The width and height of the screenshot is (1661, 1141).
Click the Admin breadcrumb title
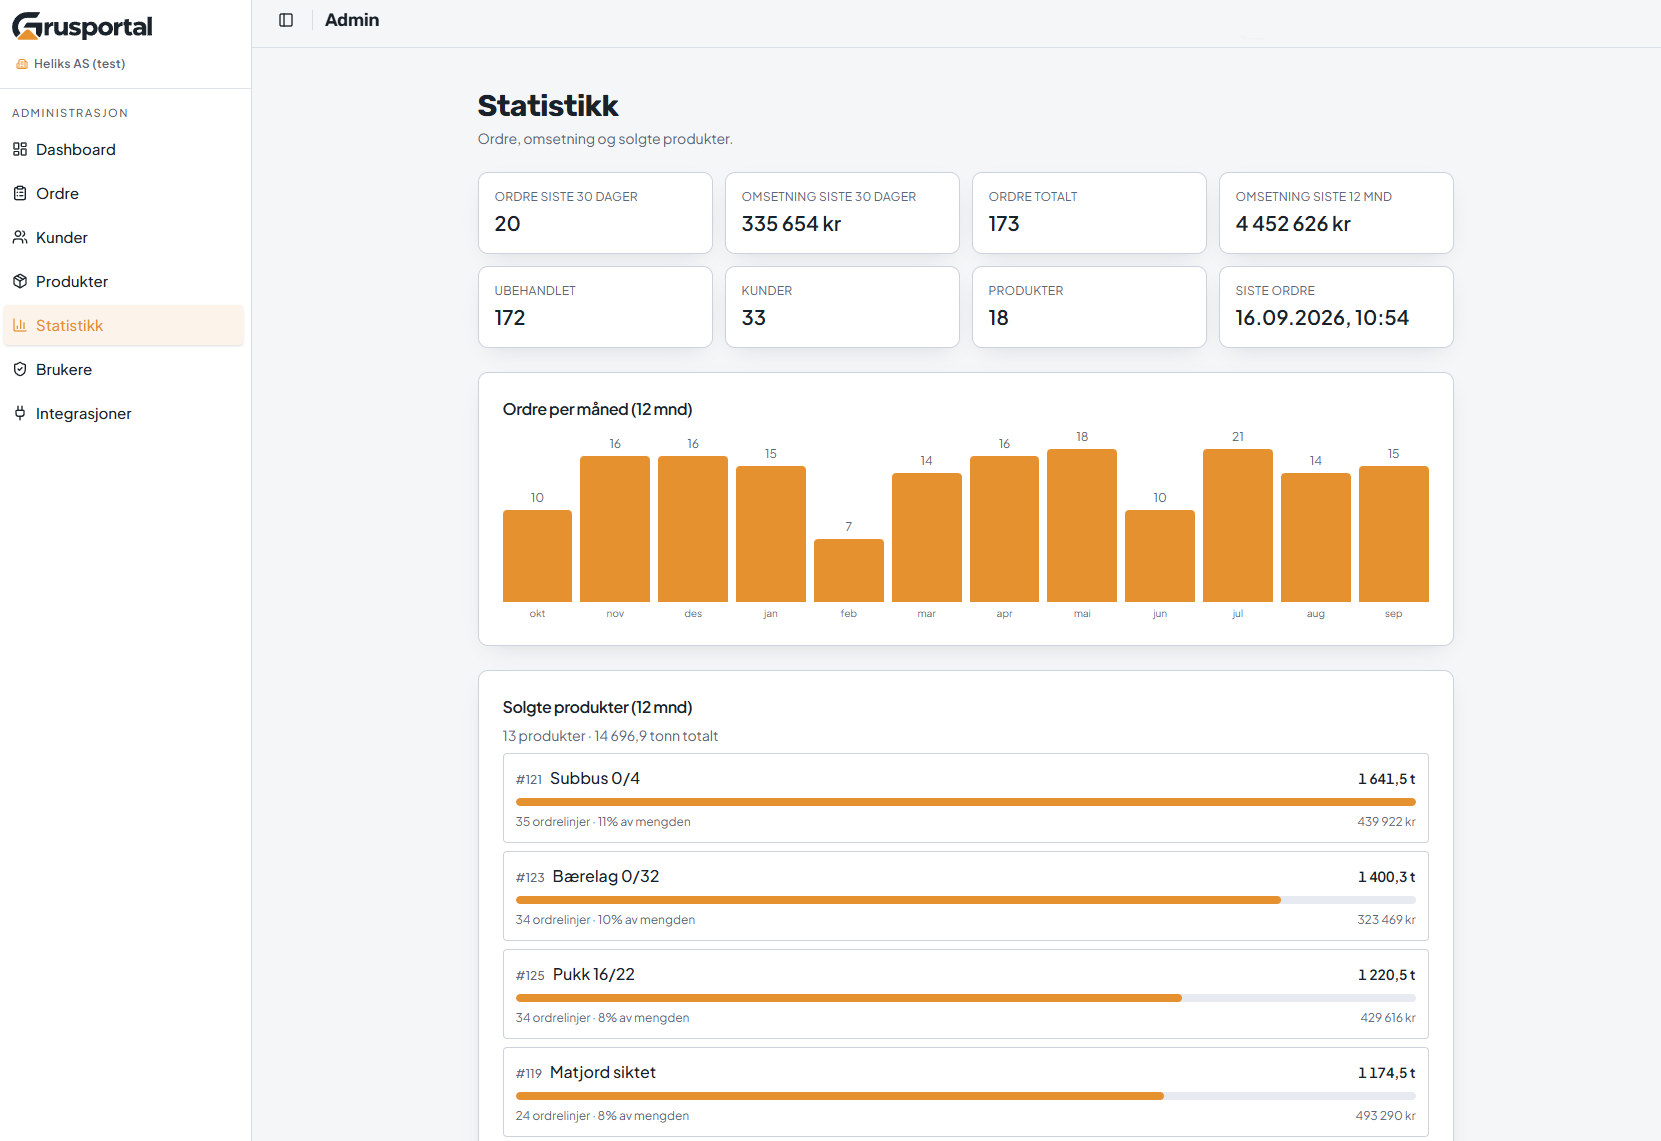pos(352,20)
